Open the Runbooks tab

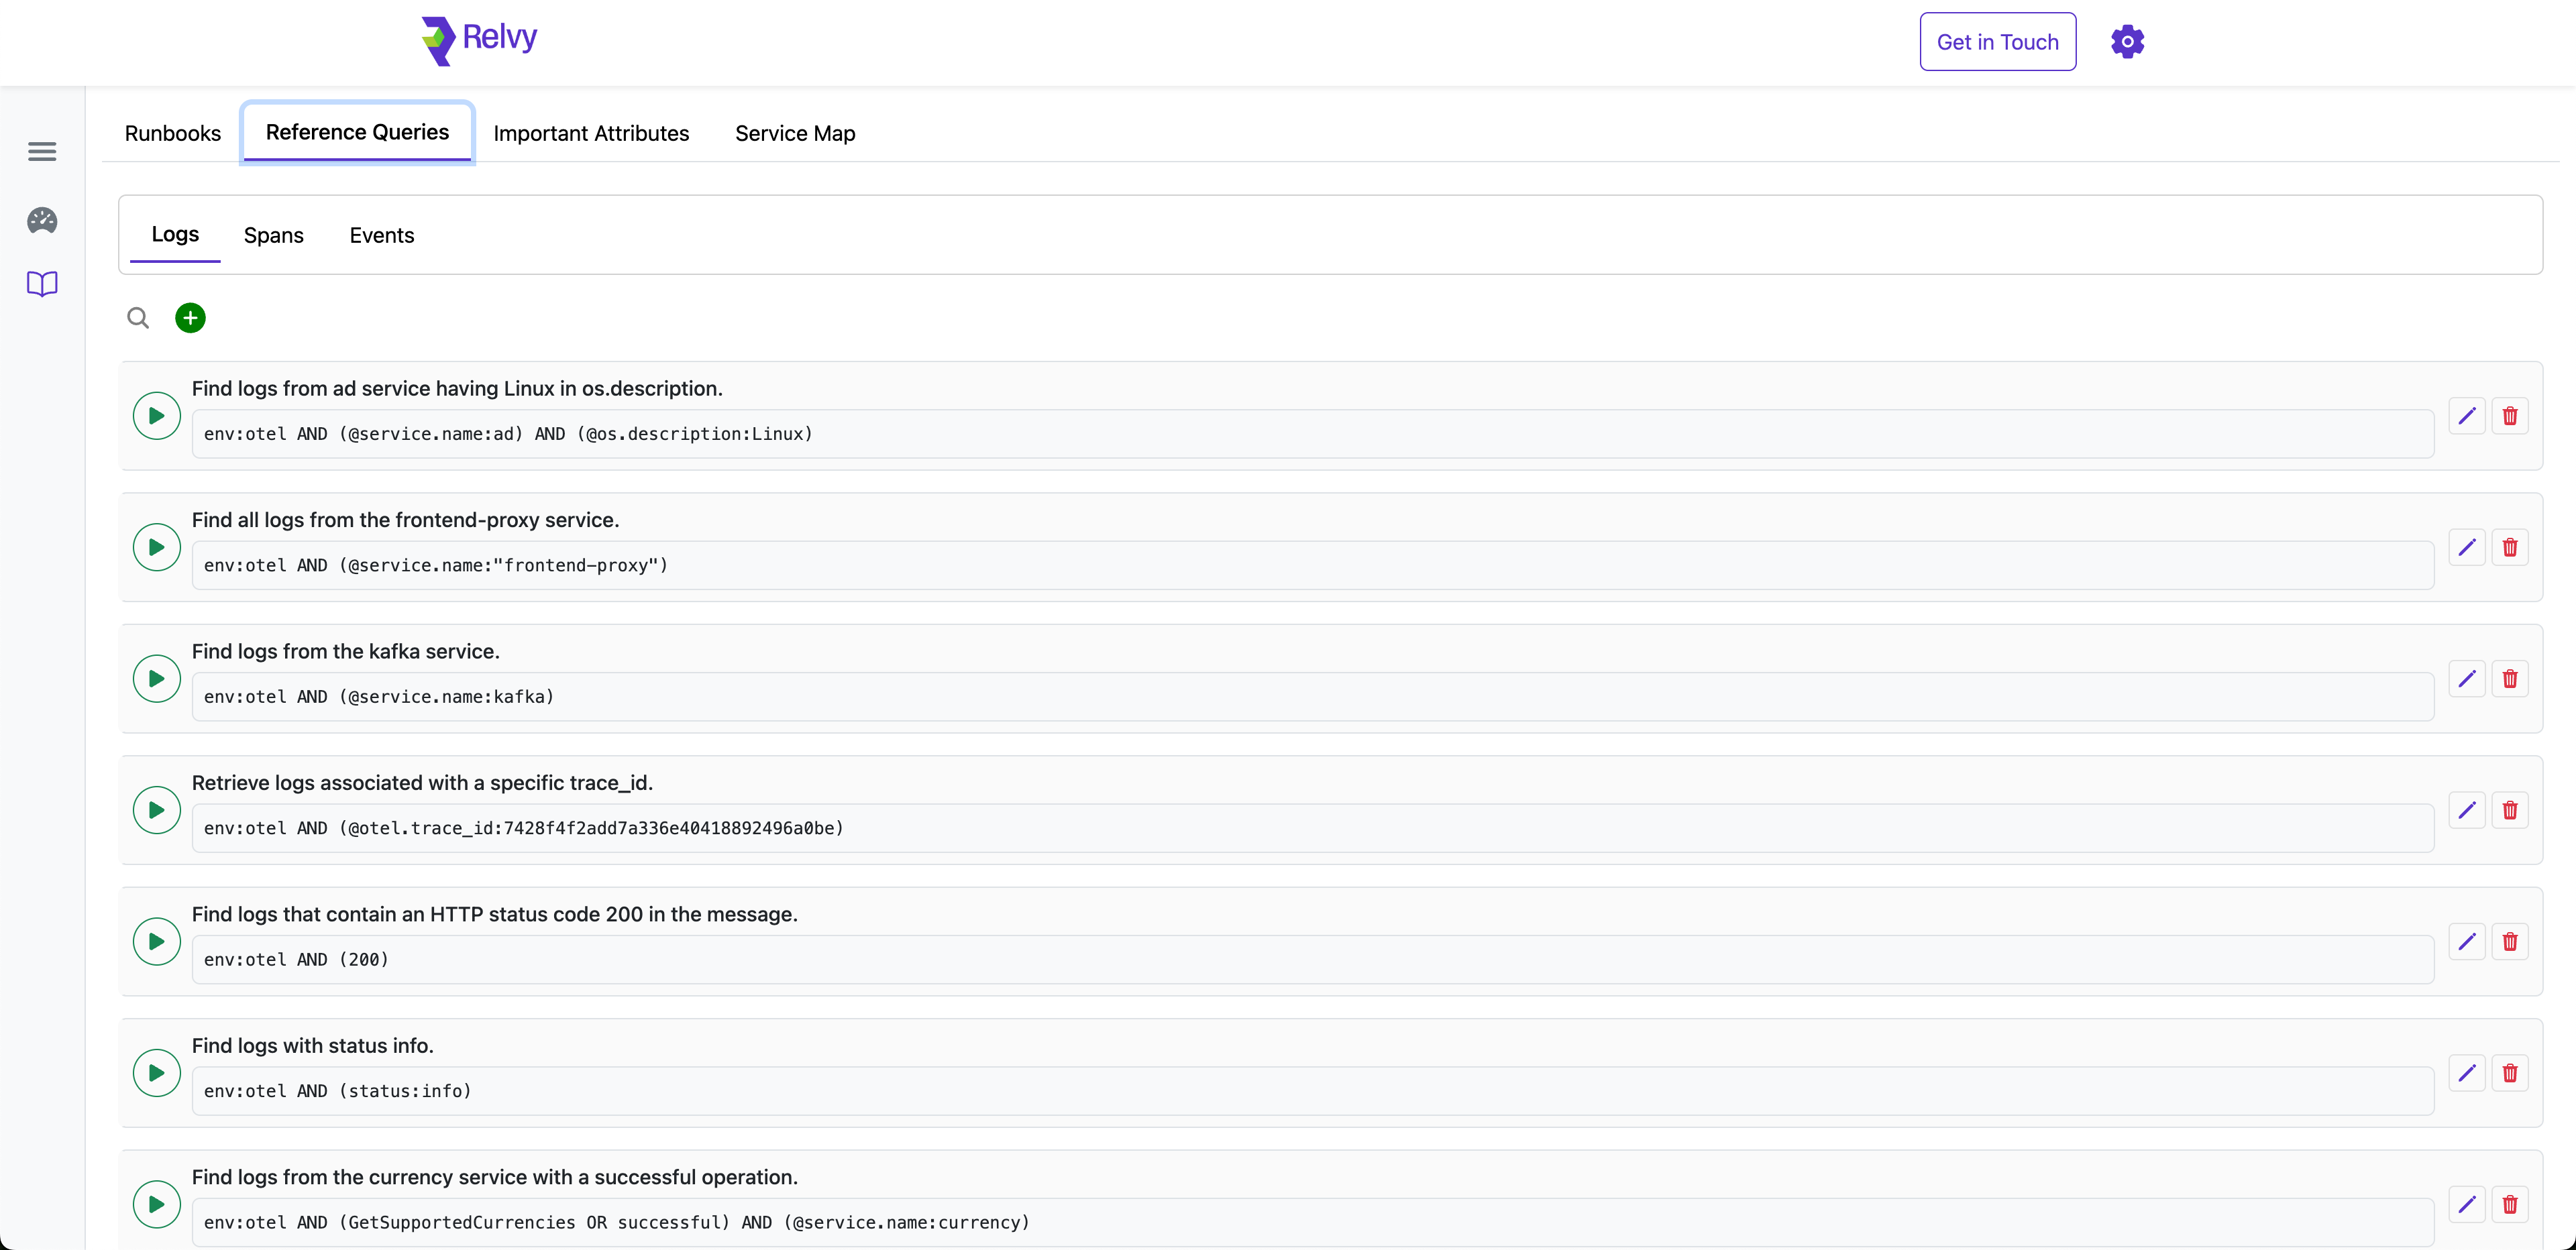172,133
